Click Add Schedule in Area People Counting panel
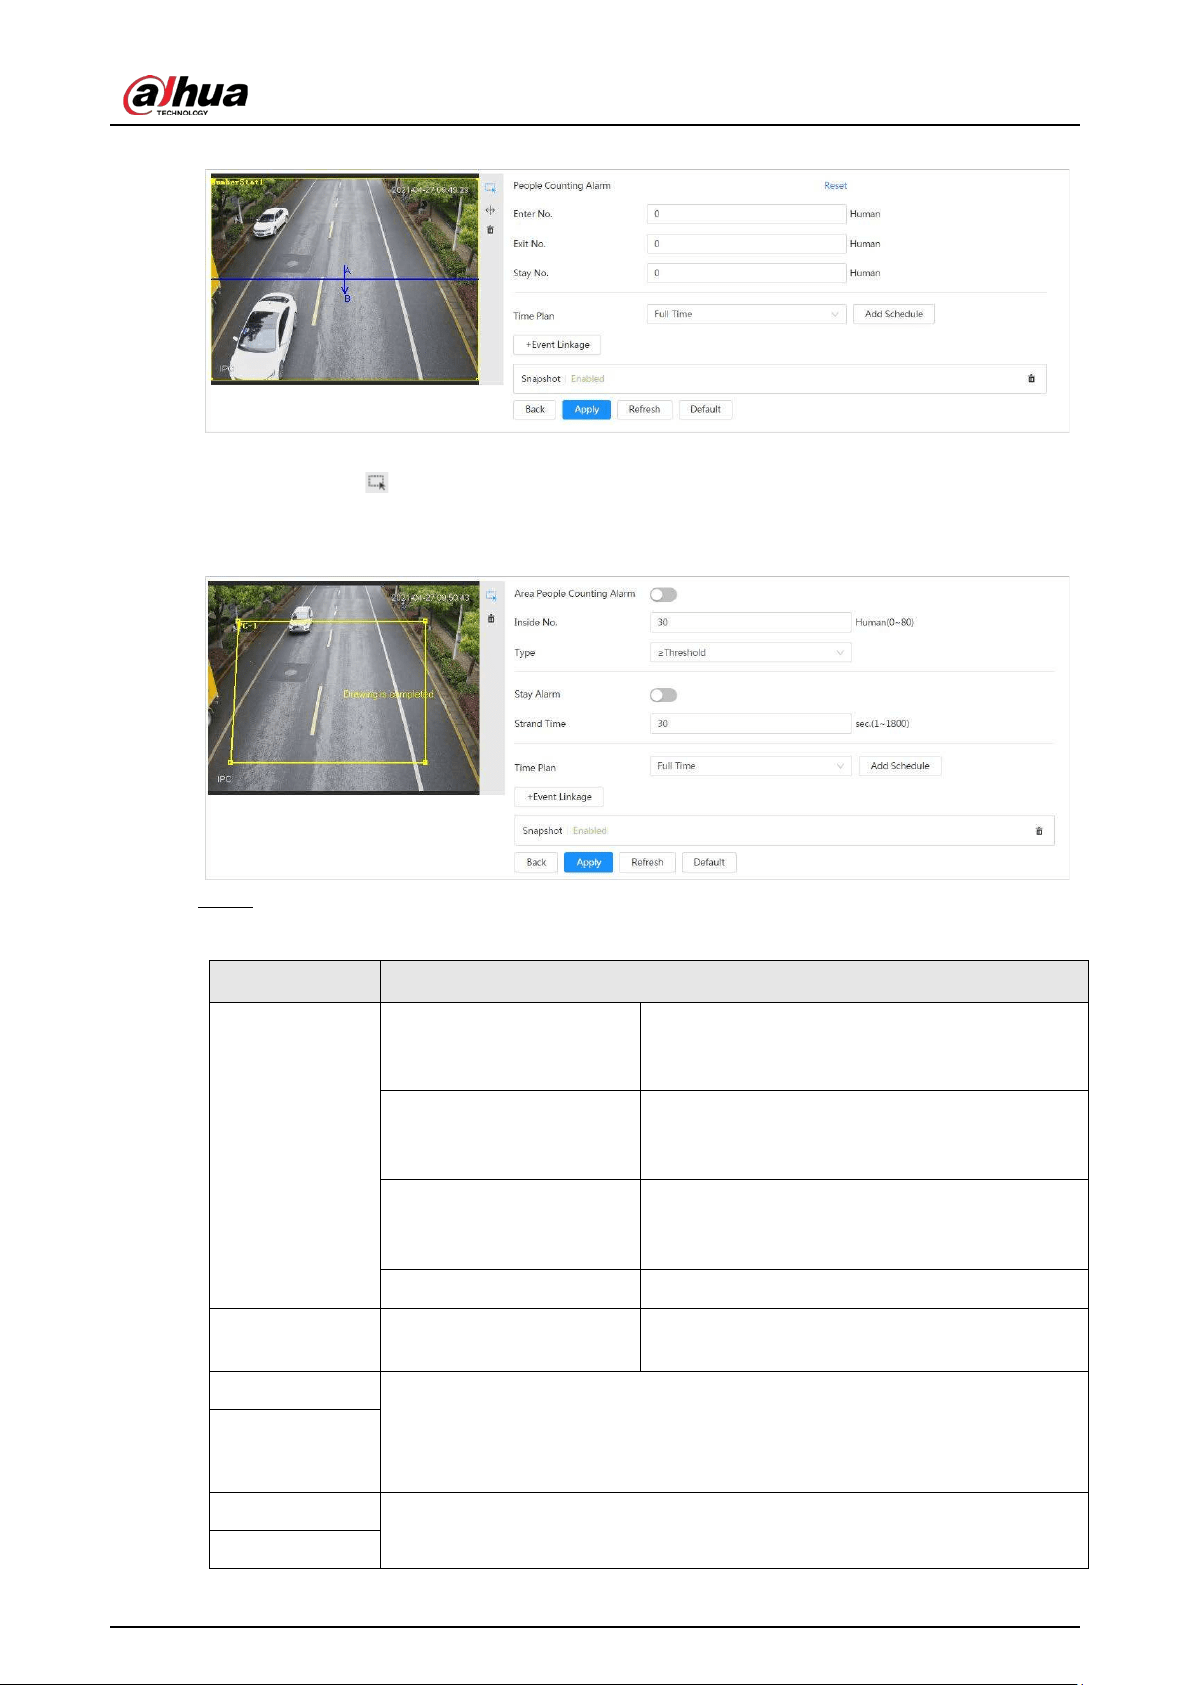 (900, 766)
